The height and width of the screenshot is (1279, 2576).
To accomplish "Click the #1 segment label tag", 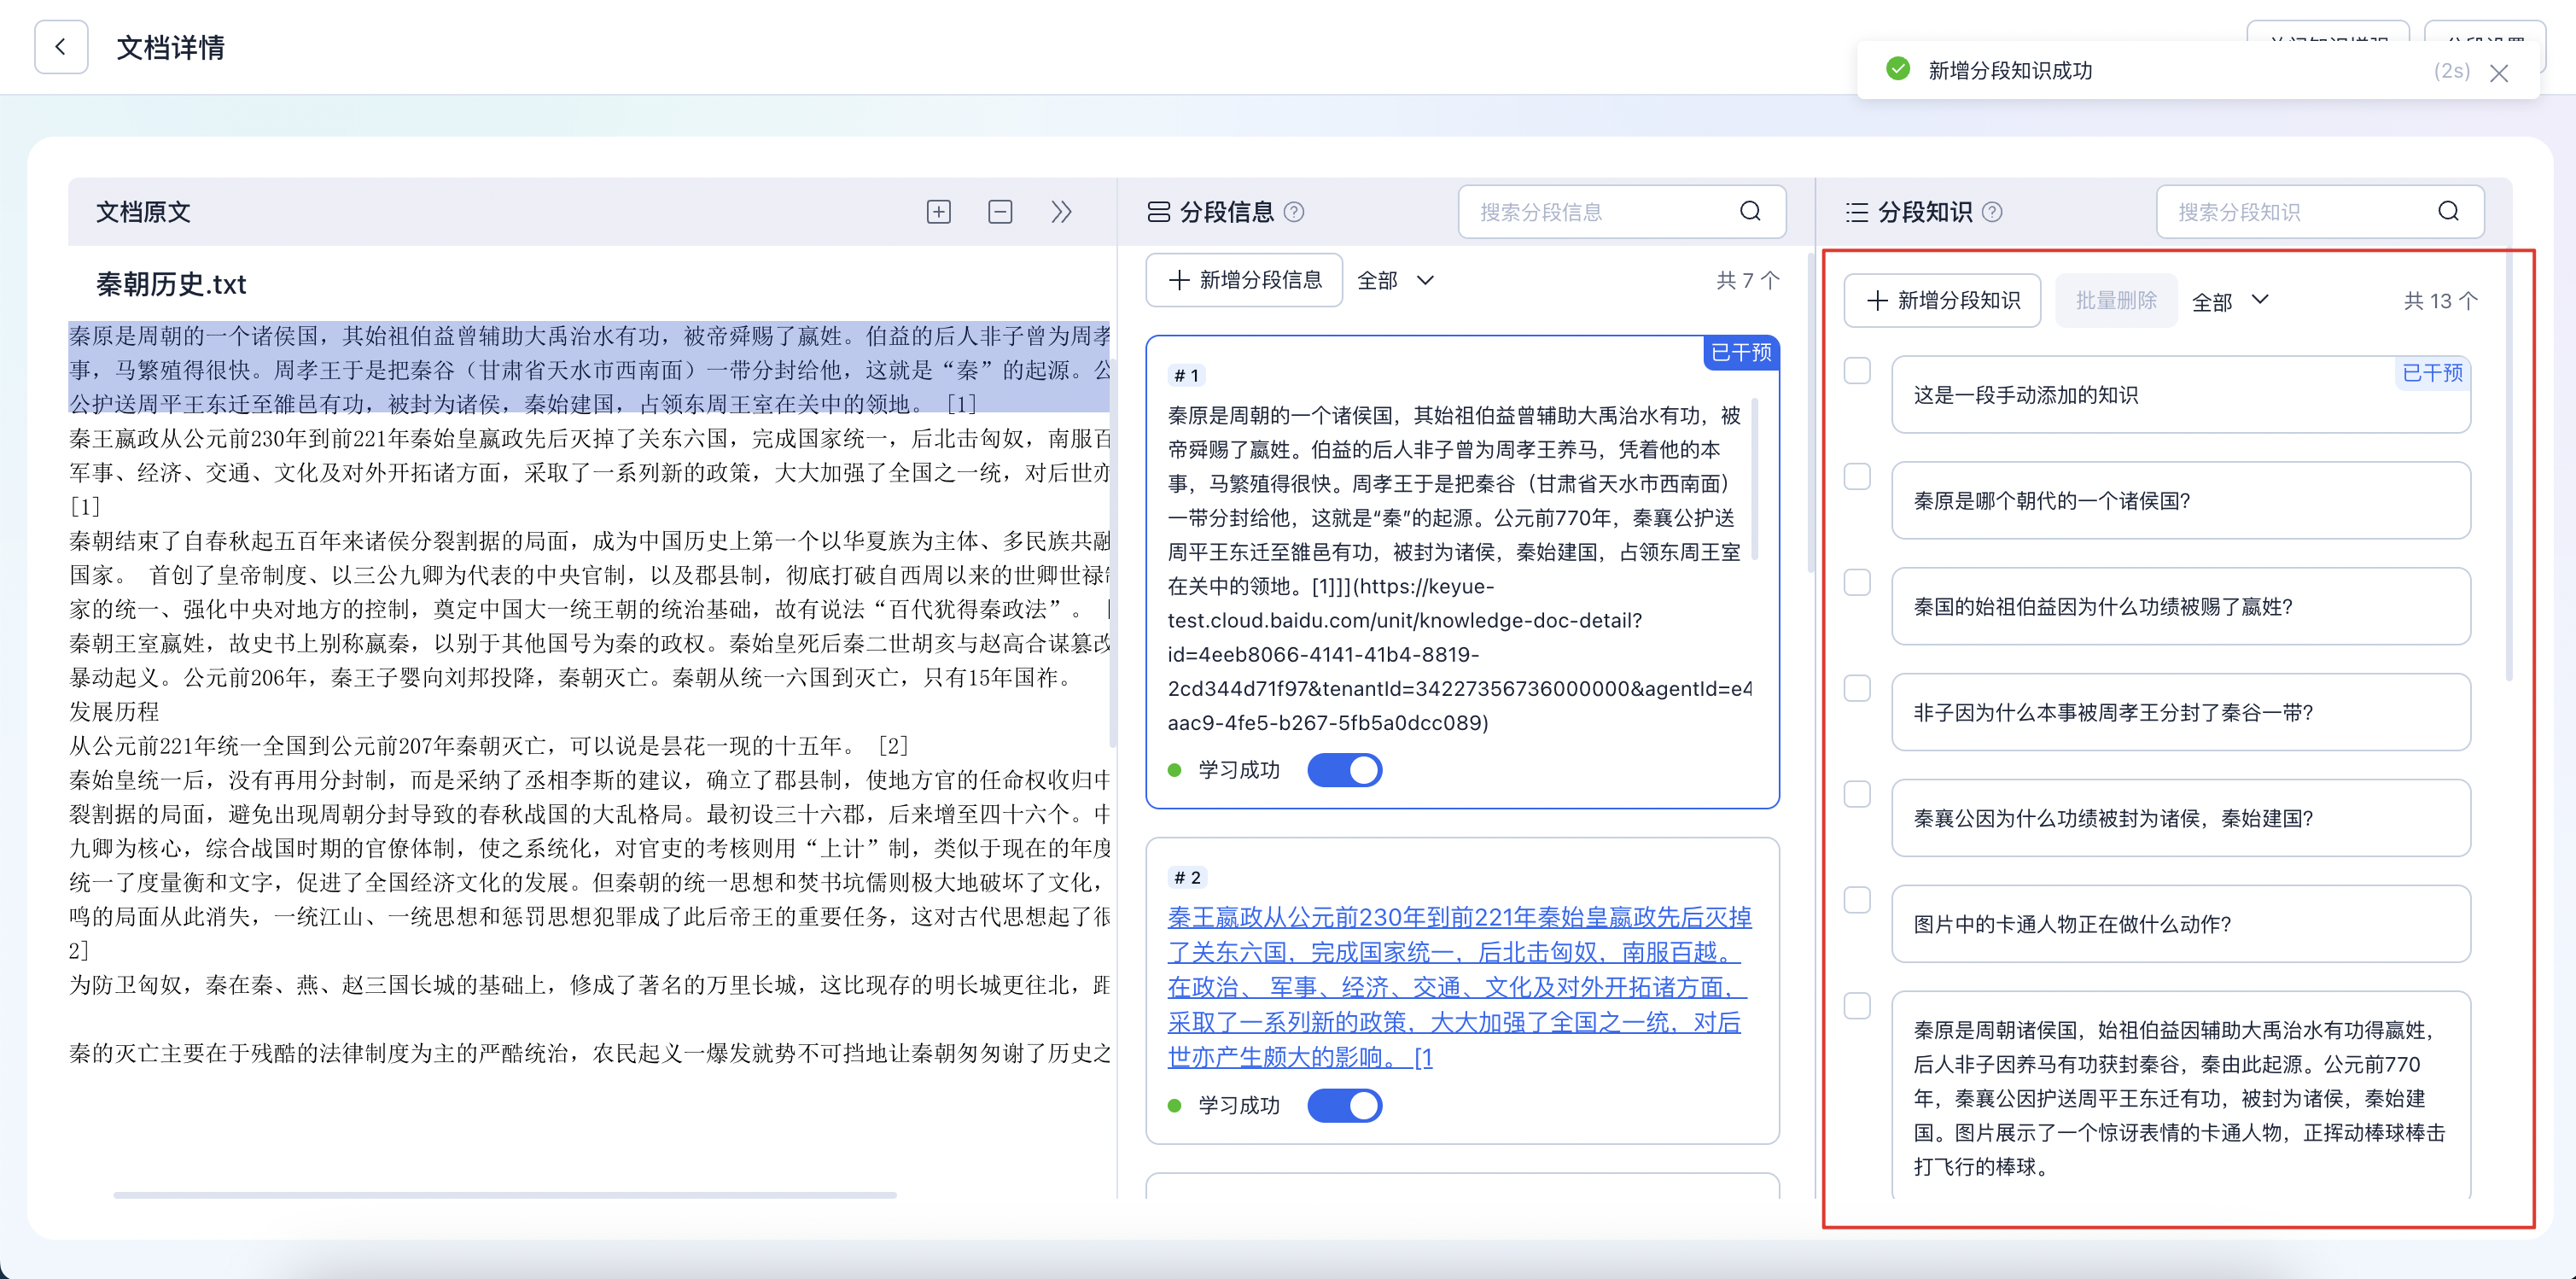I will click(1187, 376).
